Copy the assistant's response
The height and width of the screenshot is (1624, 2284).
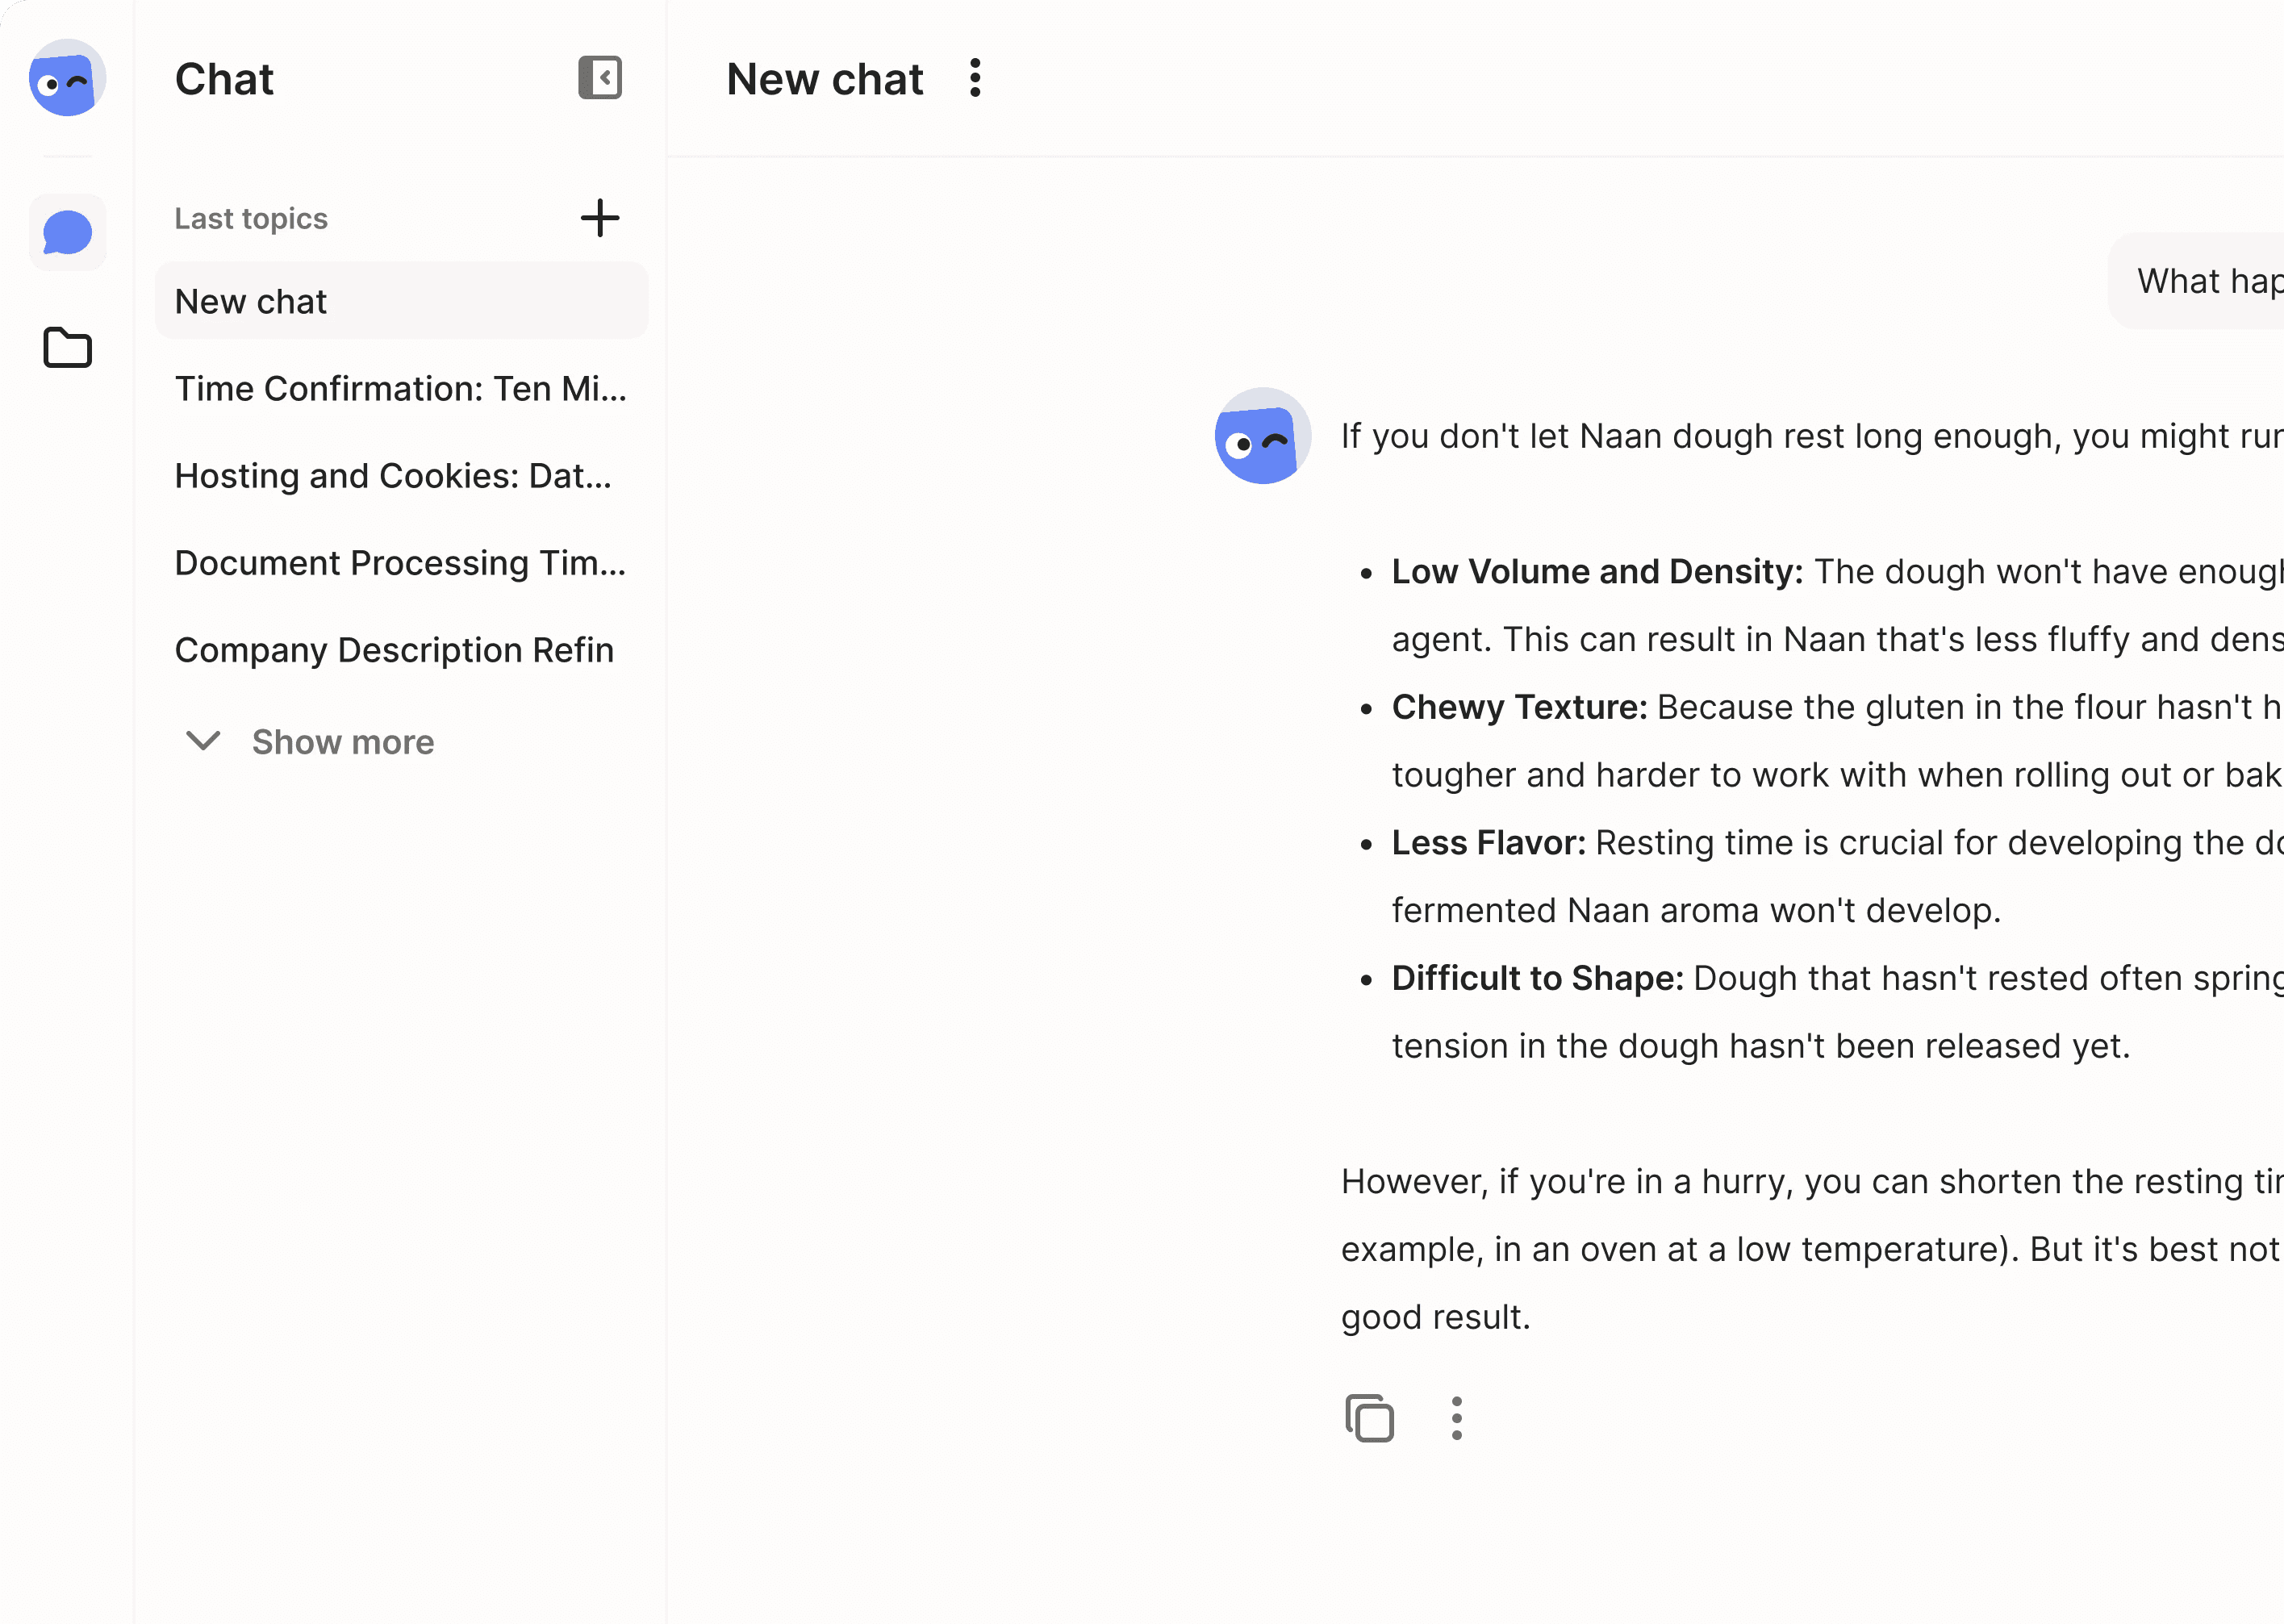tap(1370, 1417)
